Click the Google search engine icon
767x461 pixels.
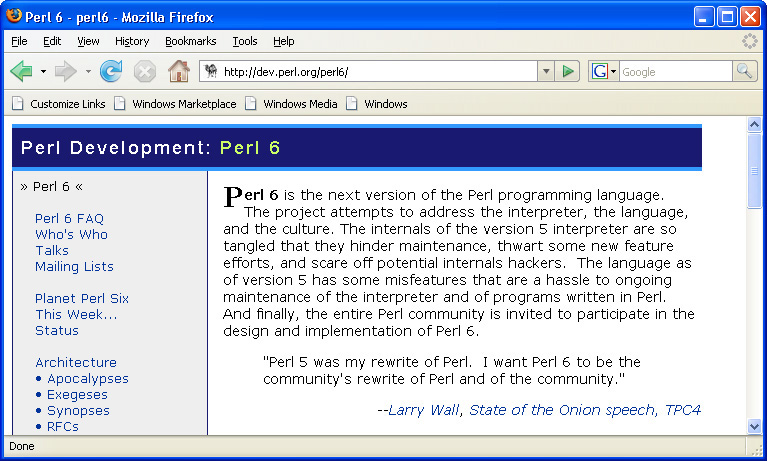point(599,71)
